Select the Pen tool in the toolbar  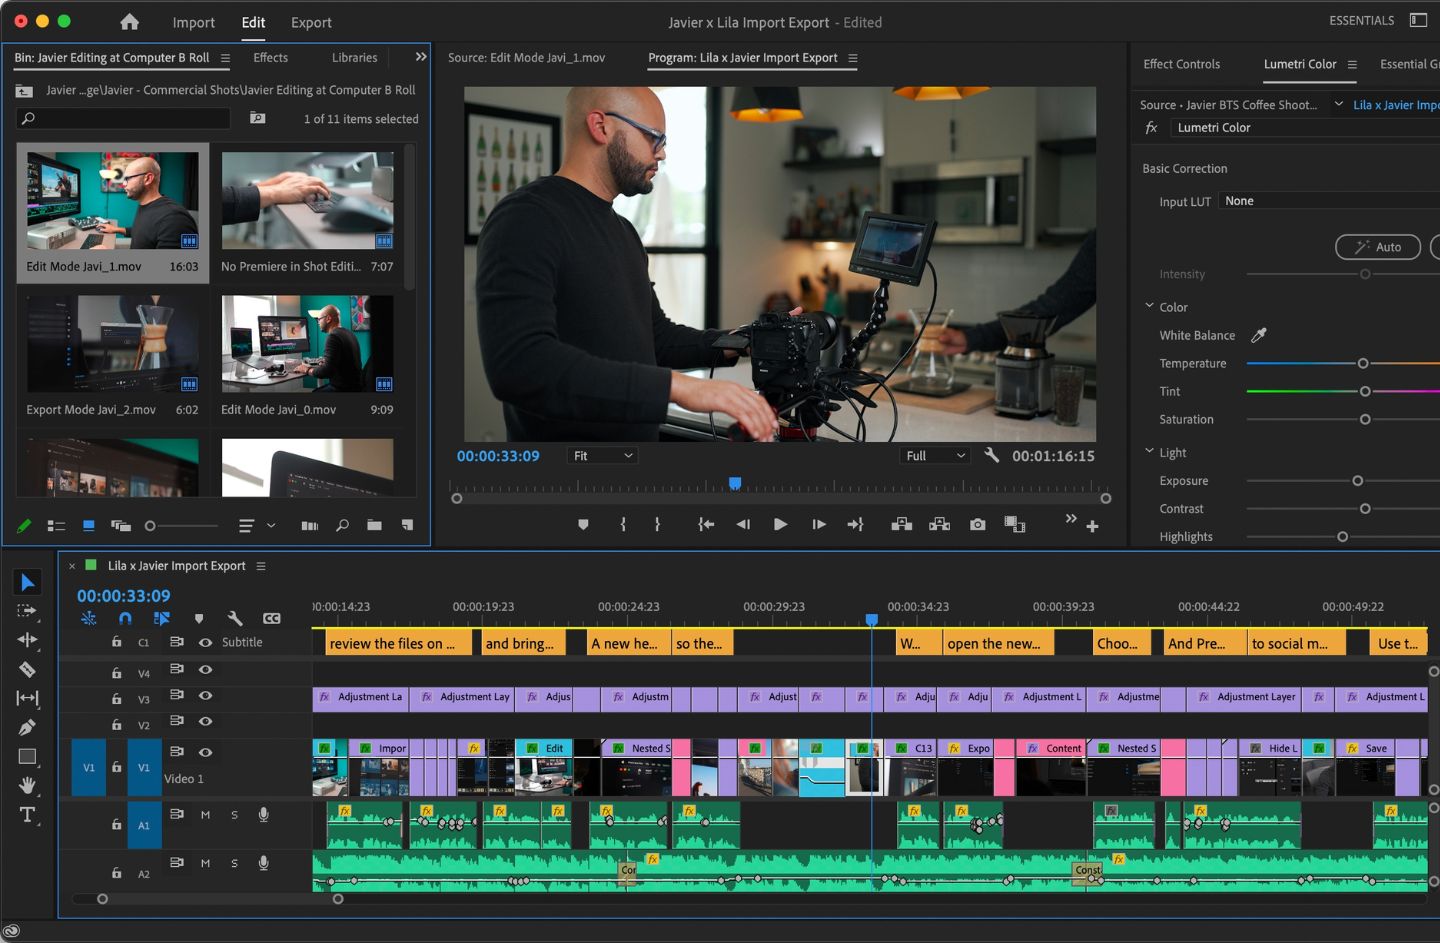(27, 727)
